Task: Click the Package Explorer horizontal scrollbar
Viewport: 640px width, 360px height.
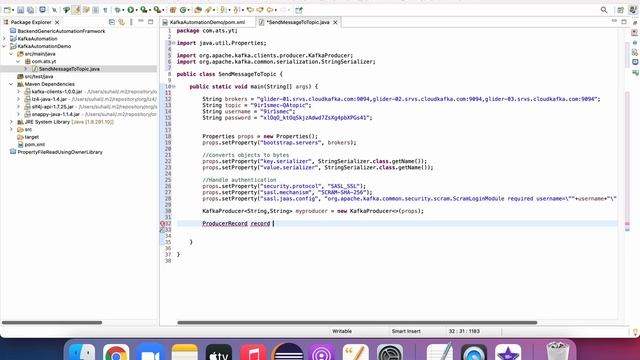Action: click(x=52, y=322)
